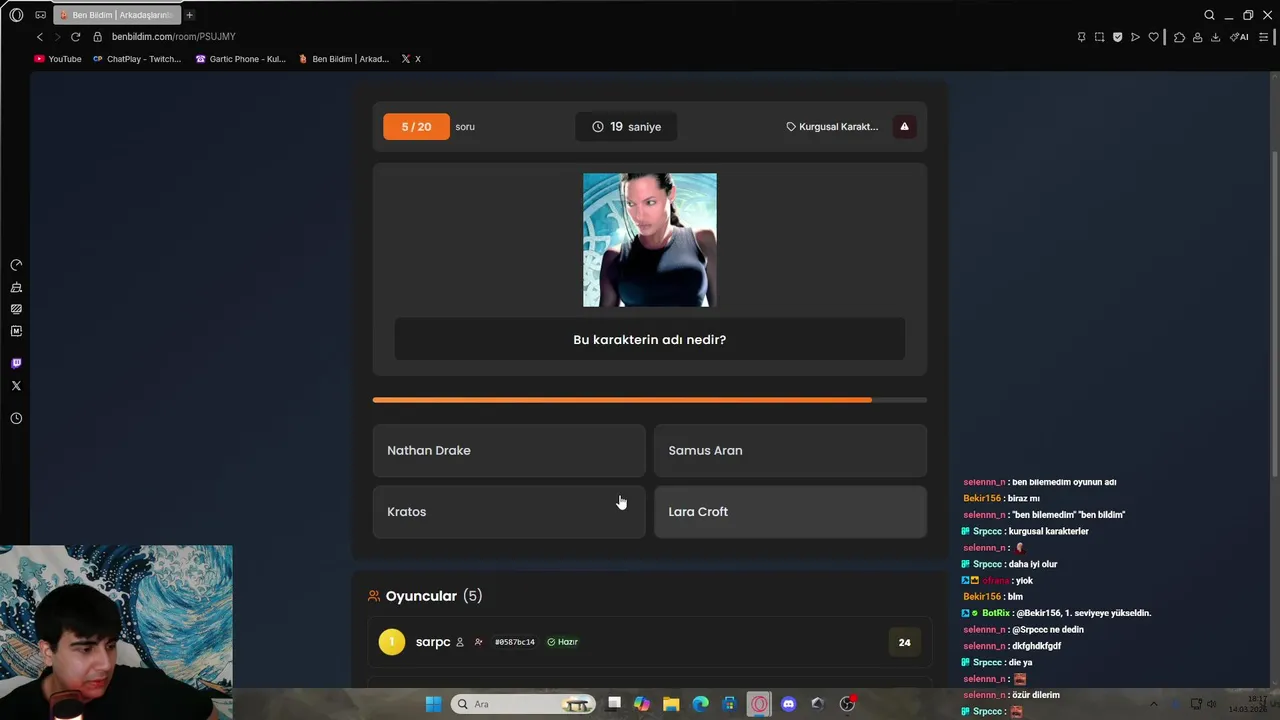Search tabs with the magnifier icon
Viewport: 1280px width, 720px height.
click(x=1209, y=15)
